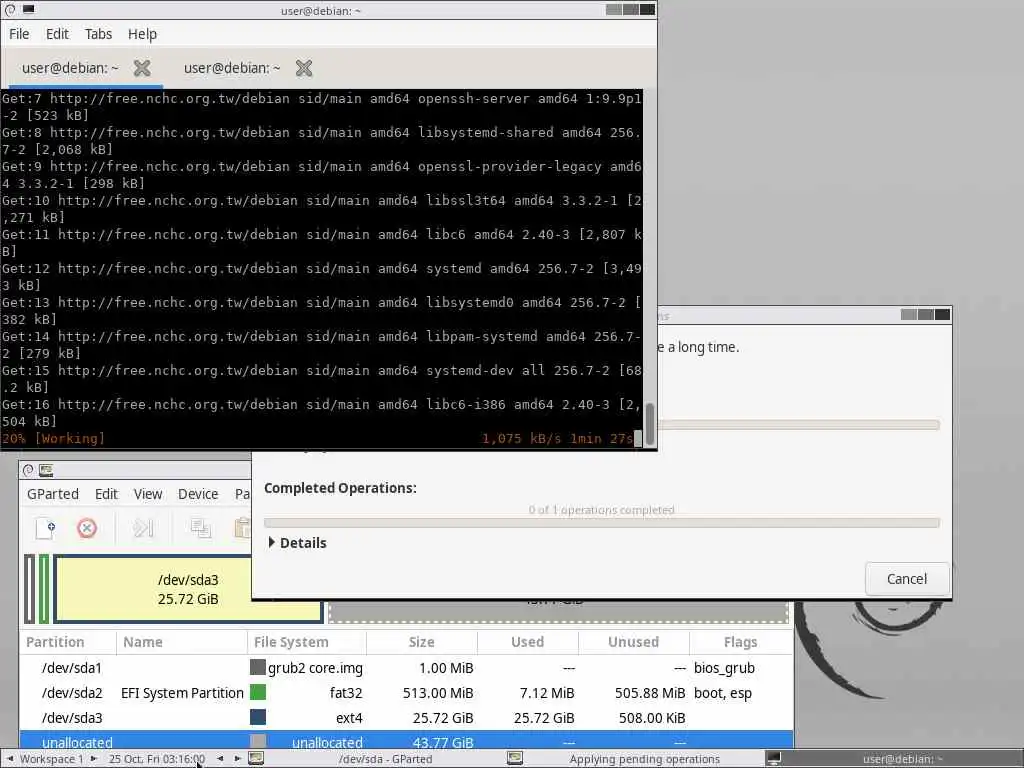The image size is (1024, 768).
Task: Click the taskbar clock '25 Oct, Fri 03:16:00'
Action: coord(157,759)
